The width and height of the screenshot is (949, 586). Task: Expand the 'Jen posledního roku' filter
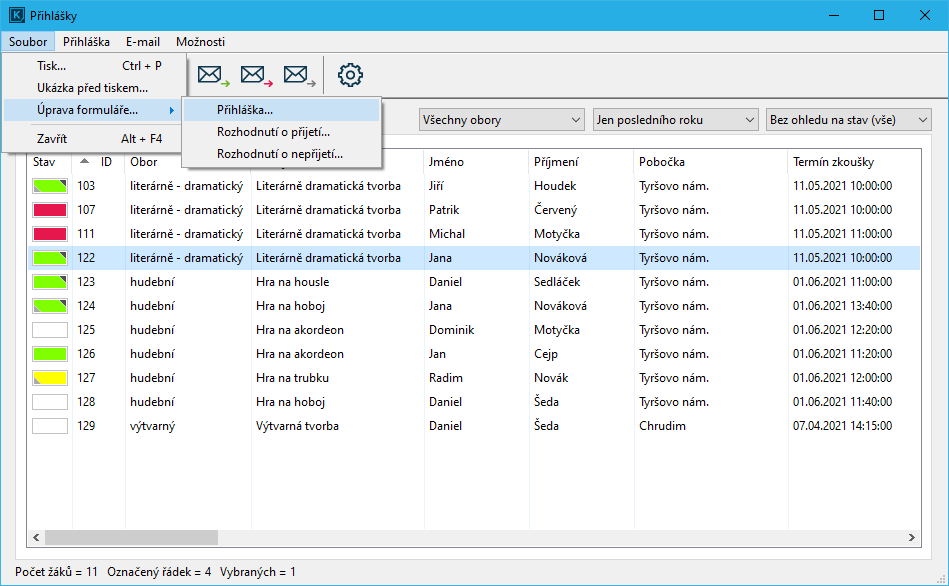(675, 120)
